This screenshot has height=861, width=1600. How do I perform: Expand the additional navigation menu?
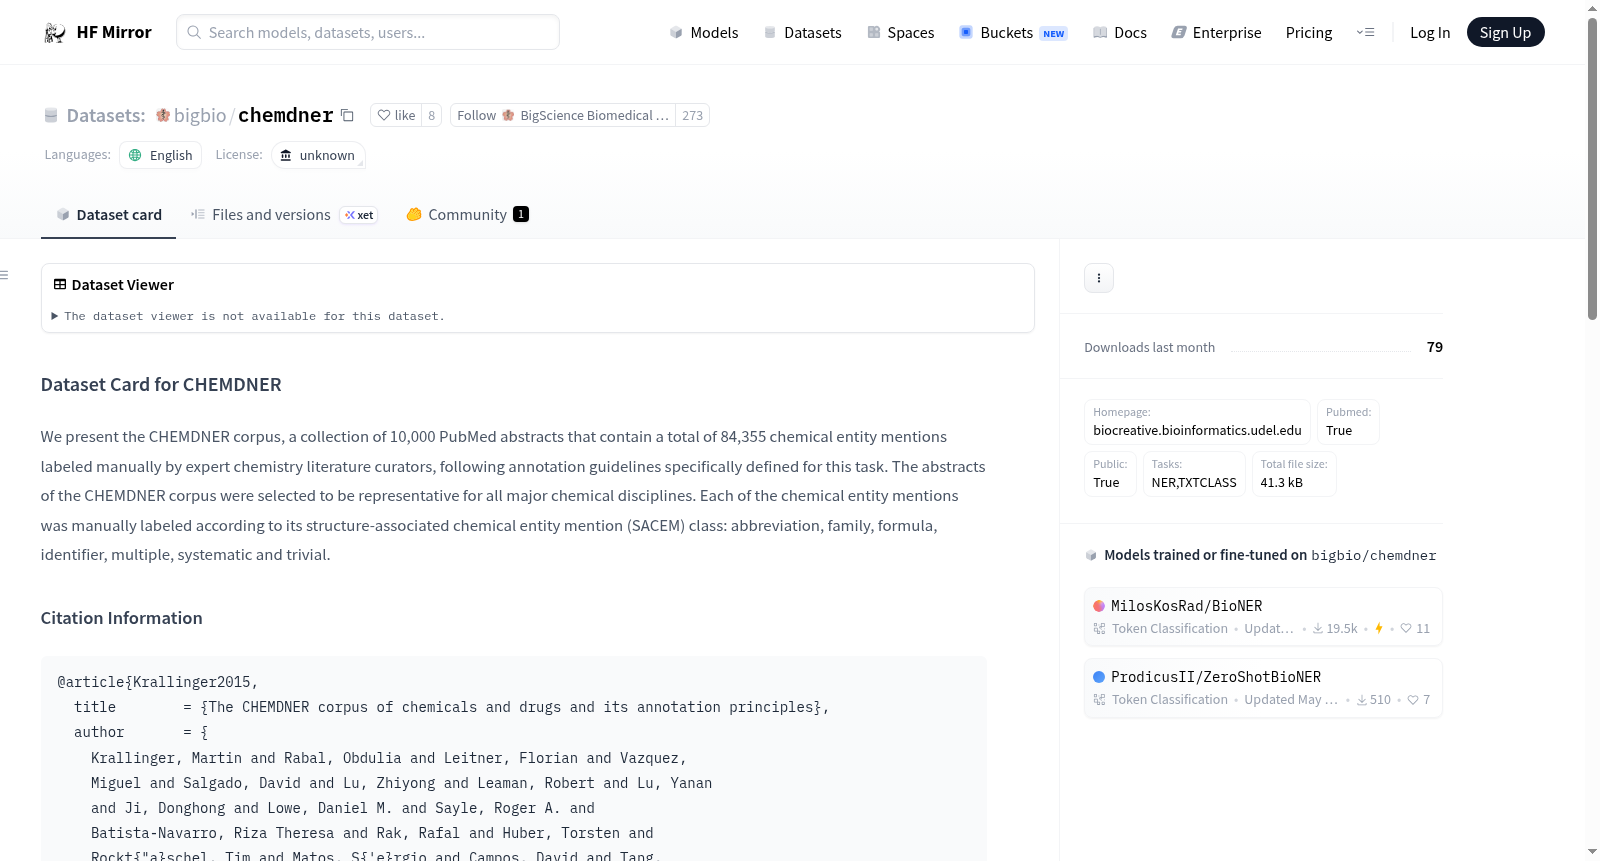pyautogui.click(x=1365, y=33)
